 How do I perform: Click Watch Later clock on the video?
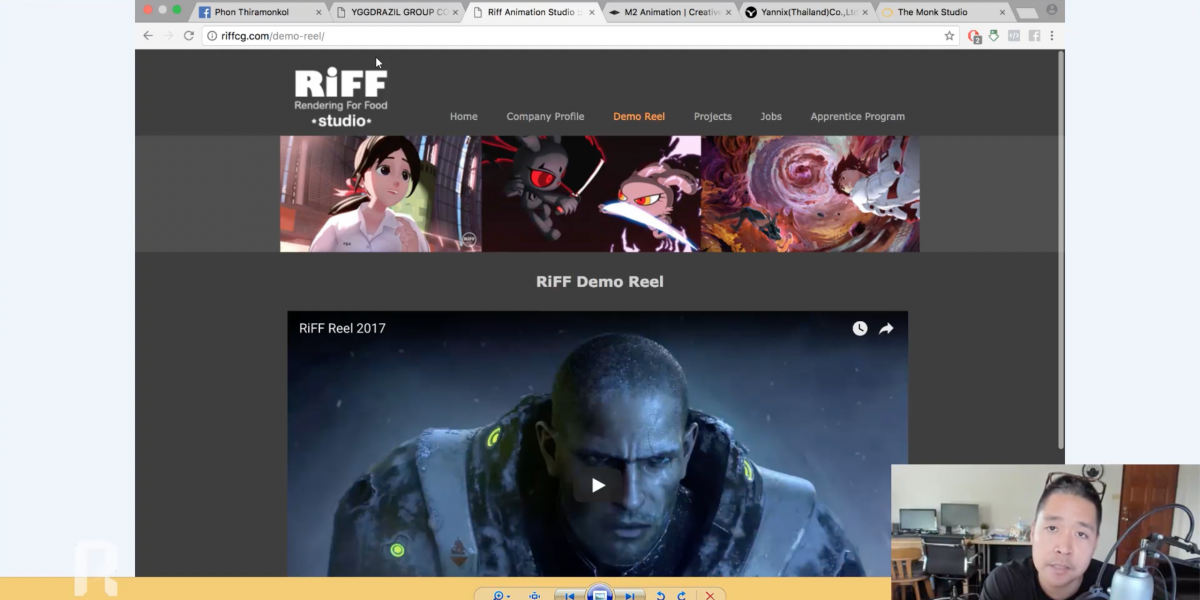(x=860, y=328)
